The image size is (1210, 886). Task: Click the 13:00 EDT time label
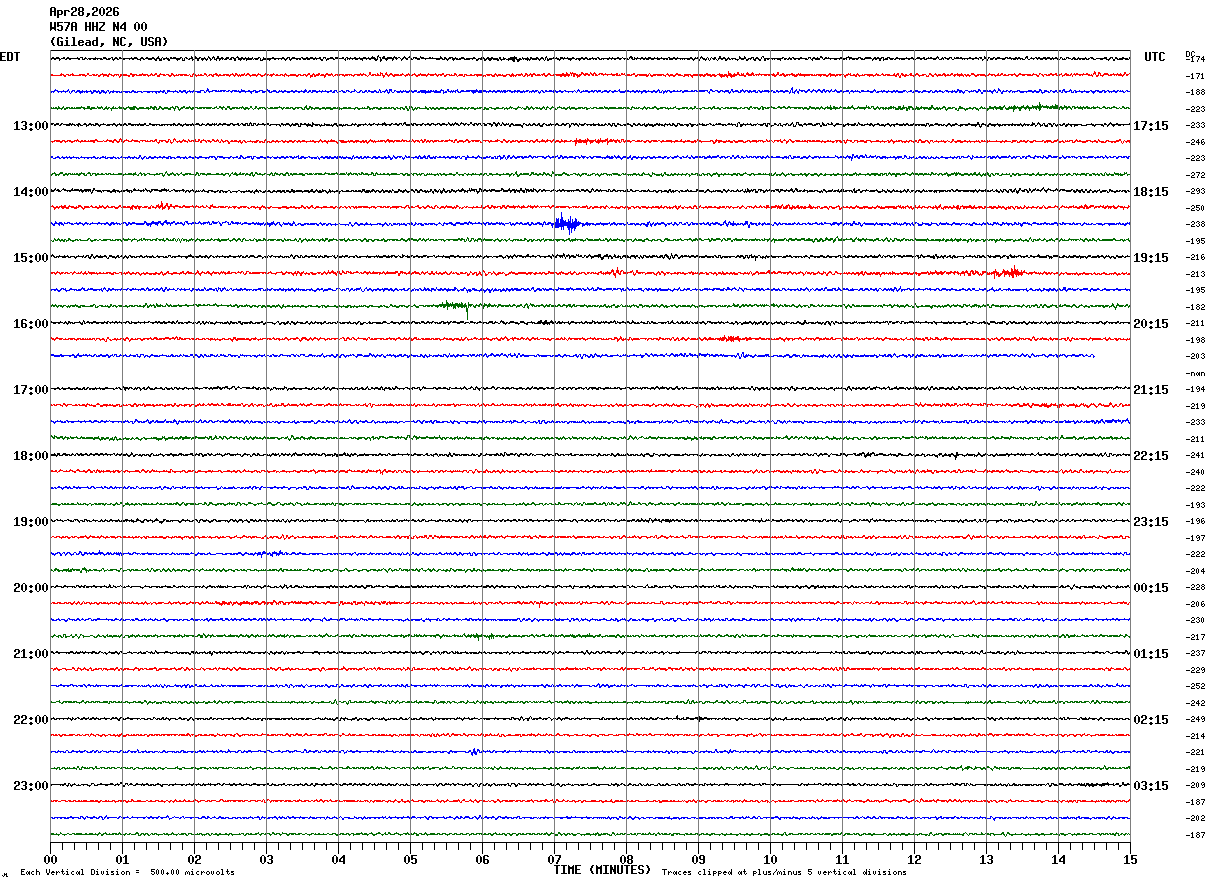click(x=30, y=126)
